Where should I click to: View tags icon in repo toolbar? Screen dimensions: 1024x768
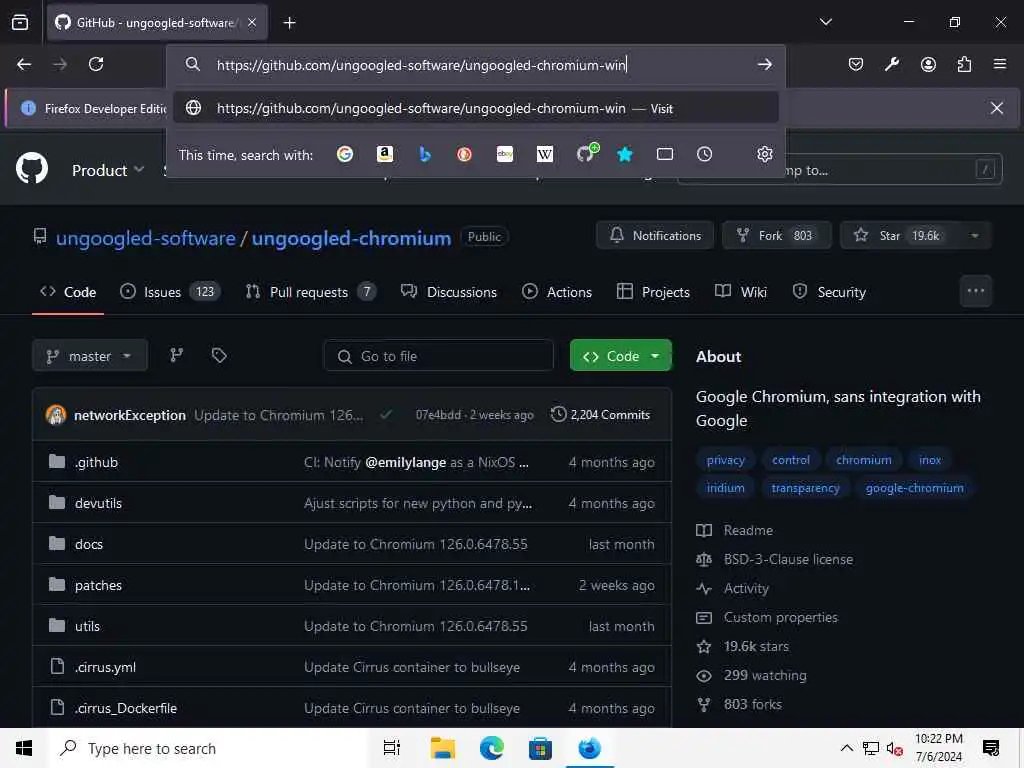pyautogui.click(x=219, y=355)
